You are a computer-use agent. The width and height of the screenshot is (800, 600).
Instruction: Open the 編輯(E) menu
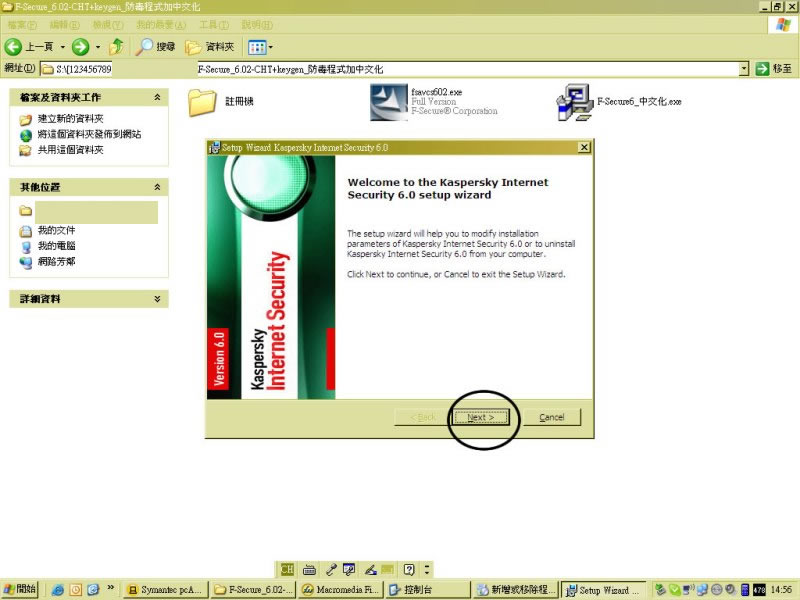[x=65, y=24]
